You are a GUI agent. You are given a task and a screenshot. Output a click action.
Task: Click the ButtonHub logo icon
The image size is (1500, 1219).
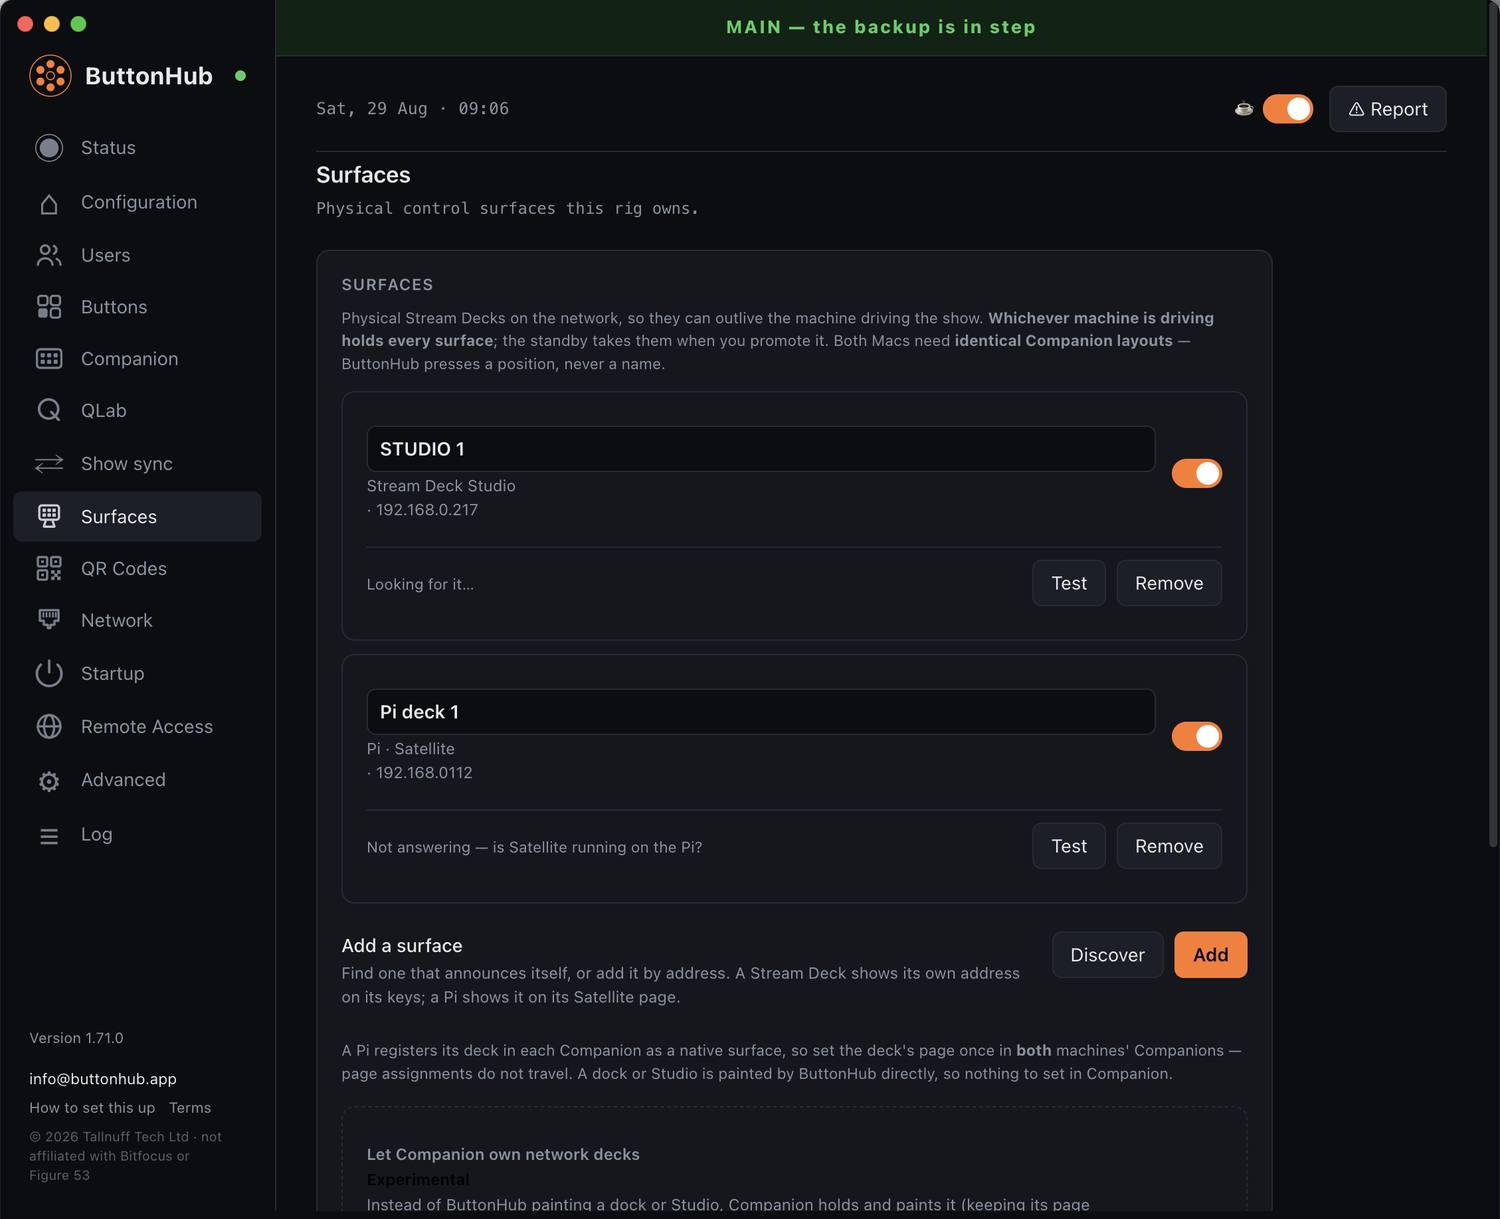(50, 76)
